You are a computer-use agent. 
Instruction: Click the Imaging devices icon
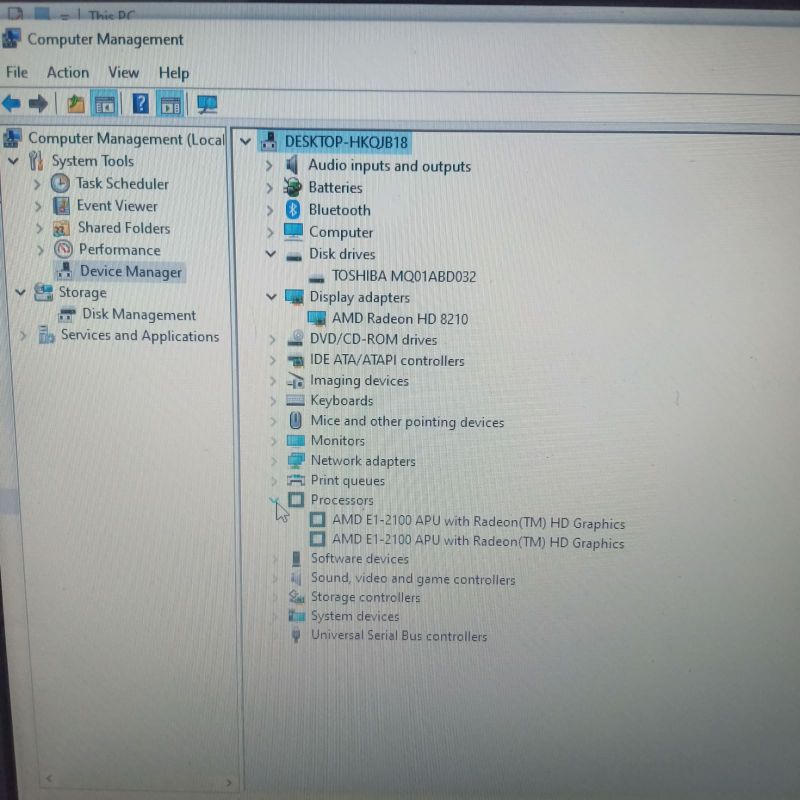coord(295,381)
